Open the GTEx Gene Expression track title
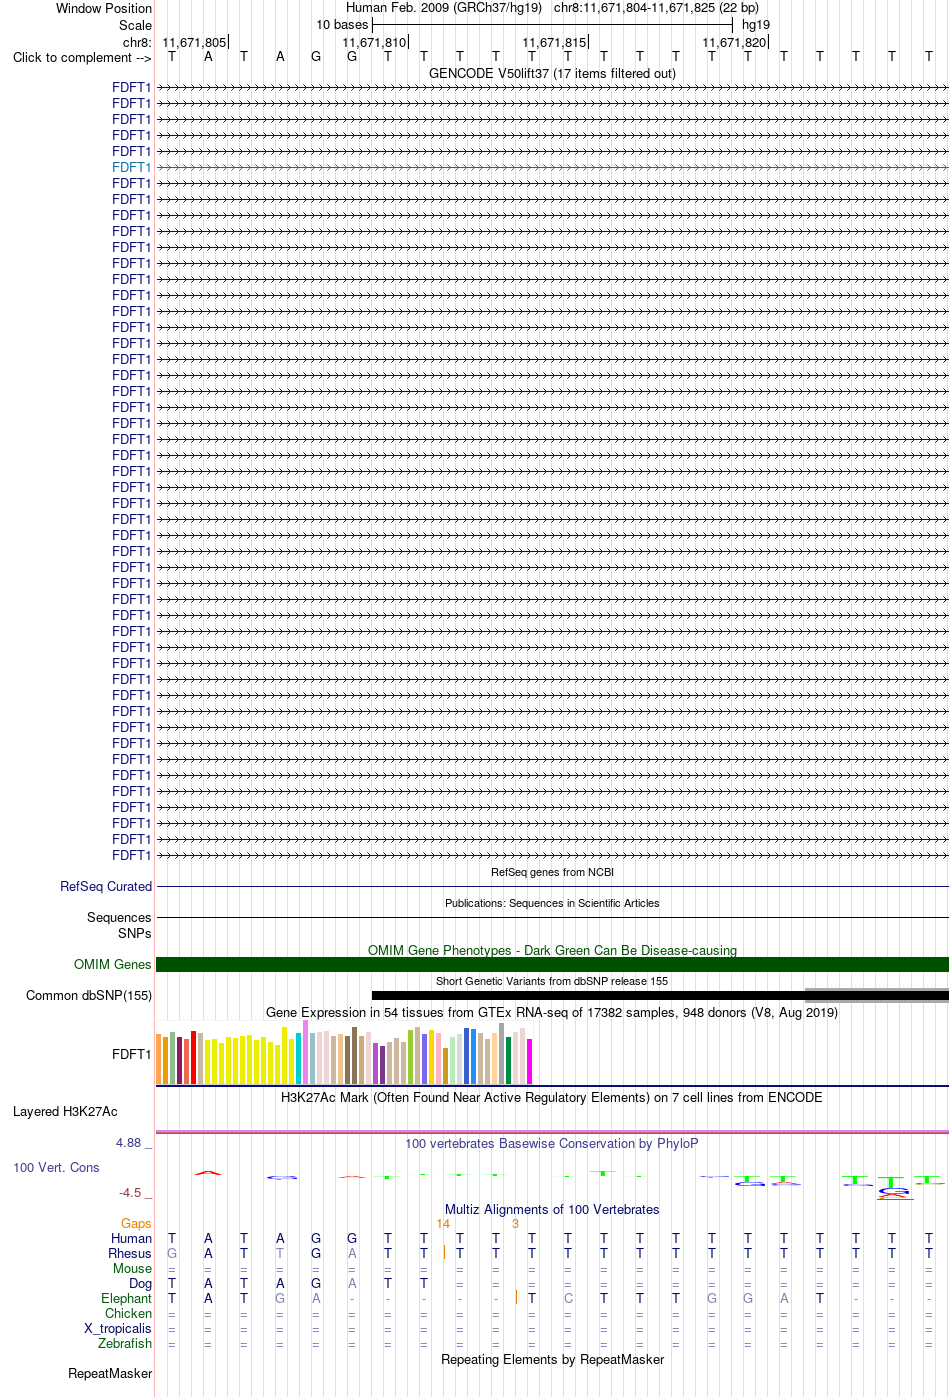 (552, 1012)
